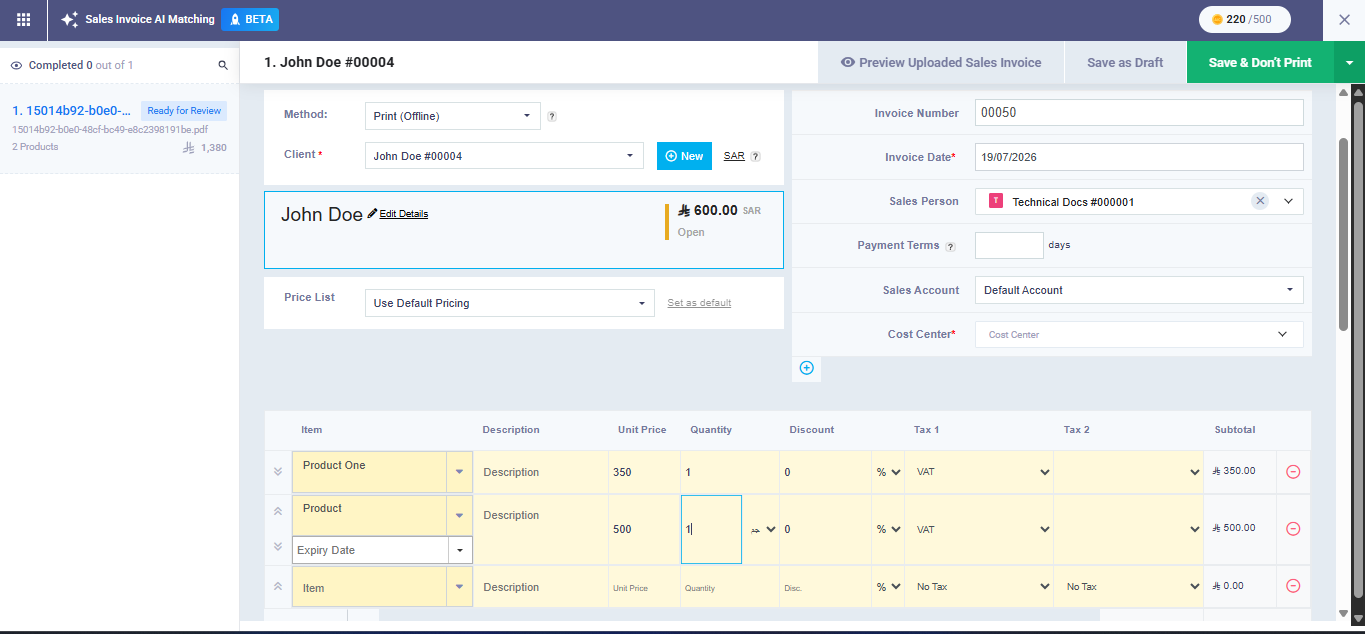Click the help icon next to Method

[x=552, y=116]
